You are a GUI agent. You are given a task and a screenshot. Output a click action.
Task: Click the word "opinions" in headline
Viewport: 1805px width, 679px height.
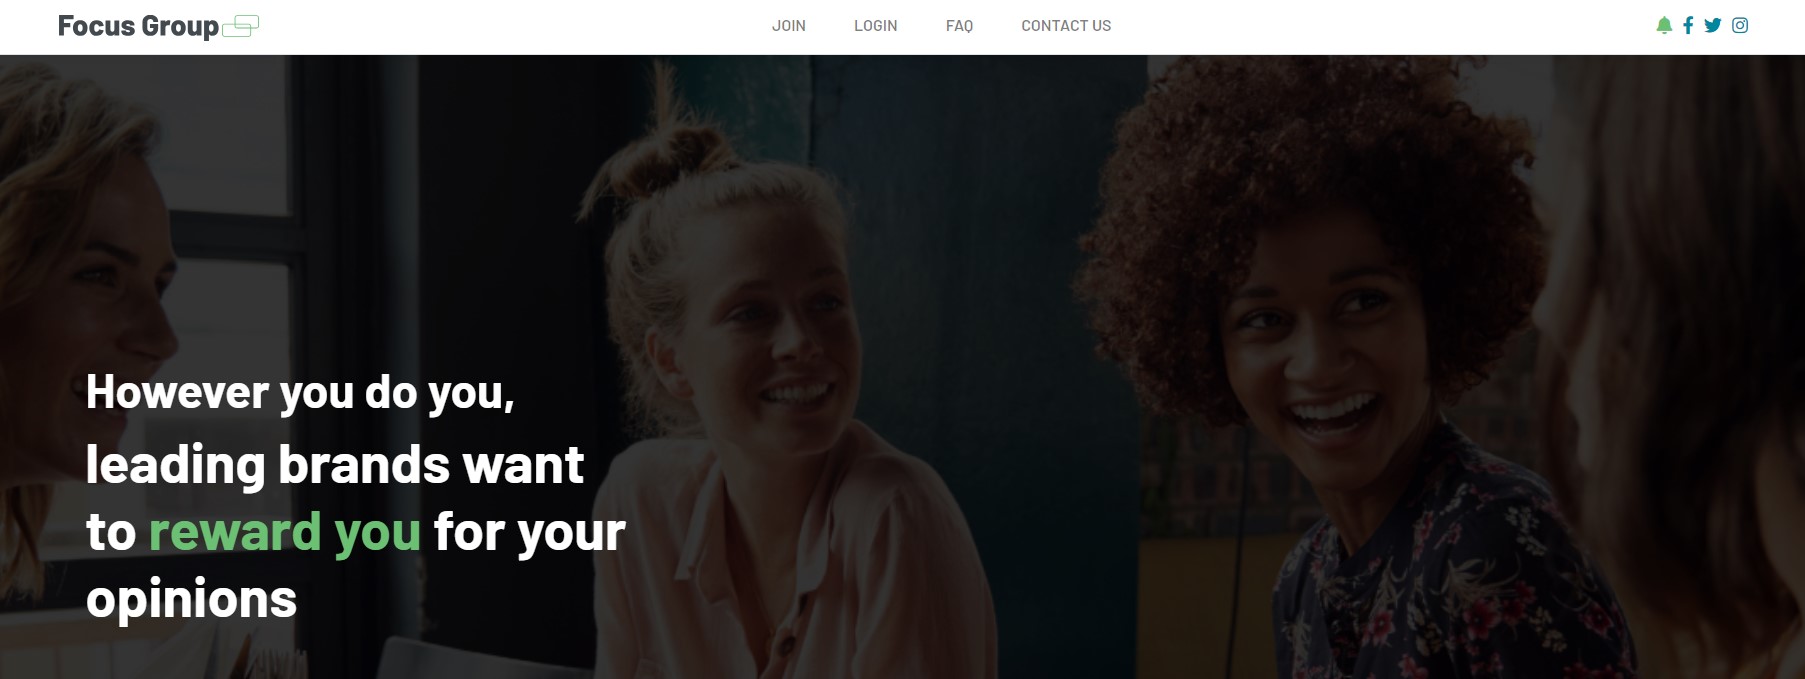click(192, 599)
